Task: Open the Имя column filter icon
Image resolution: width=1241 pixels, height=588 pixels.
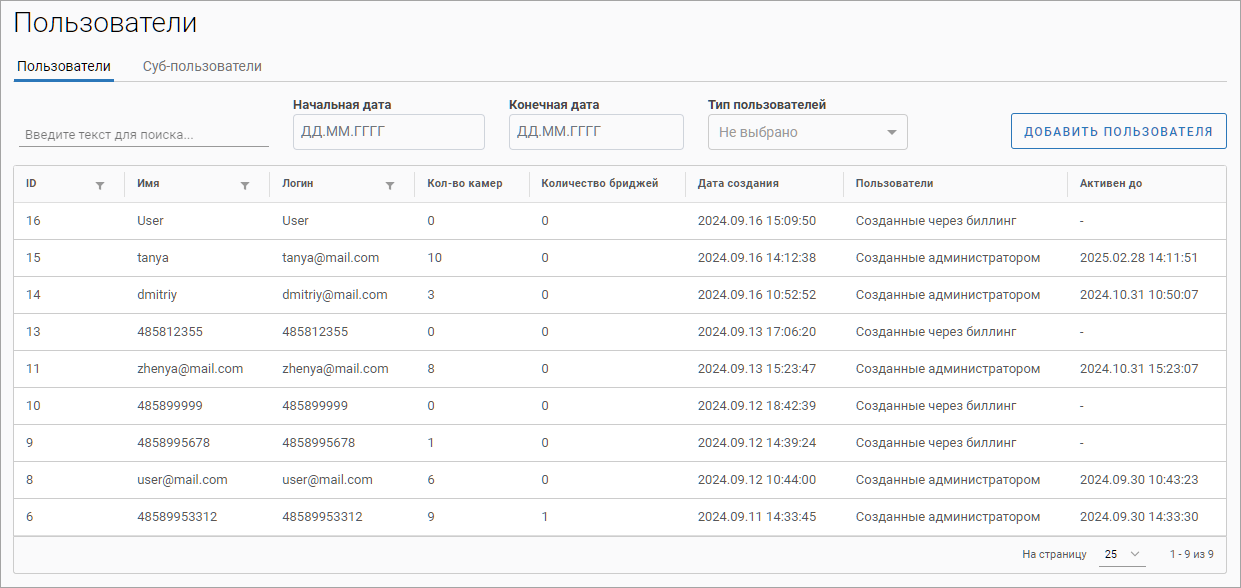Action: [x=245, y=185]
